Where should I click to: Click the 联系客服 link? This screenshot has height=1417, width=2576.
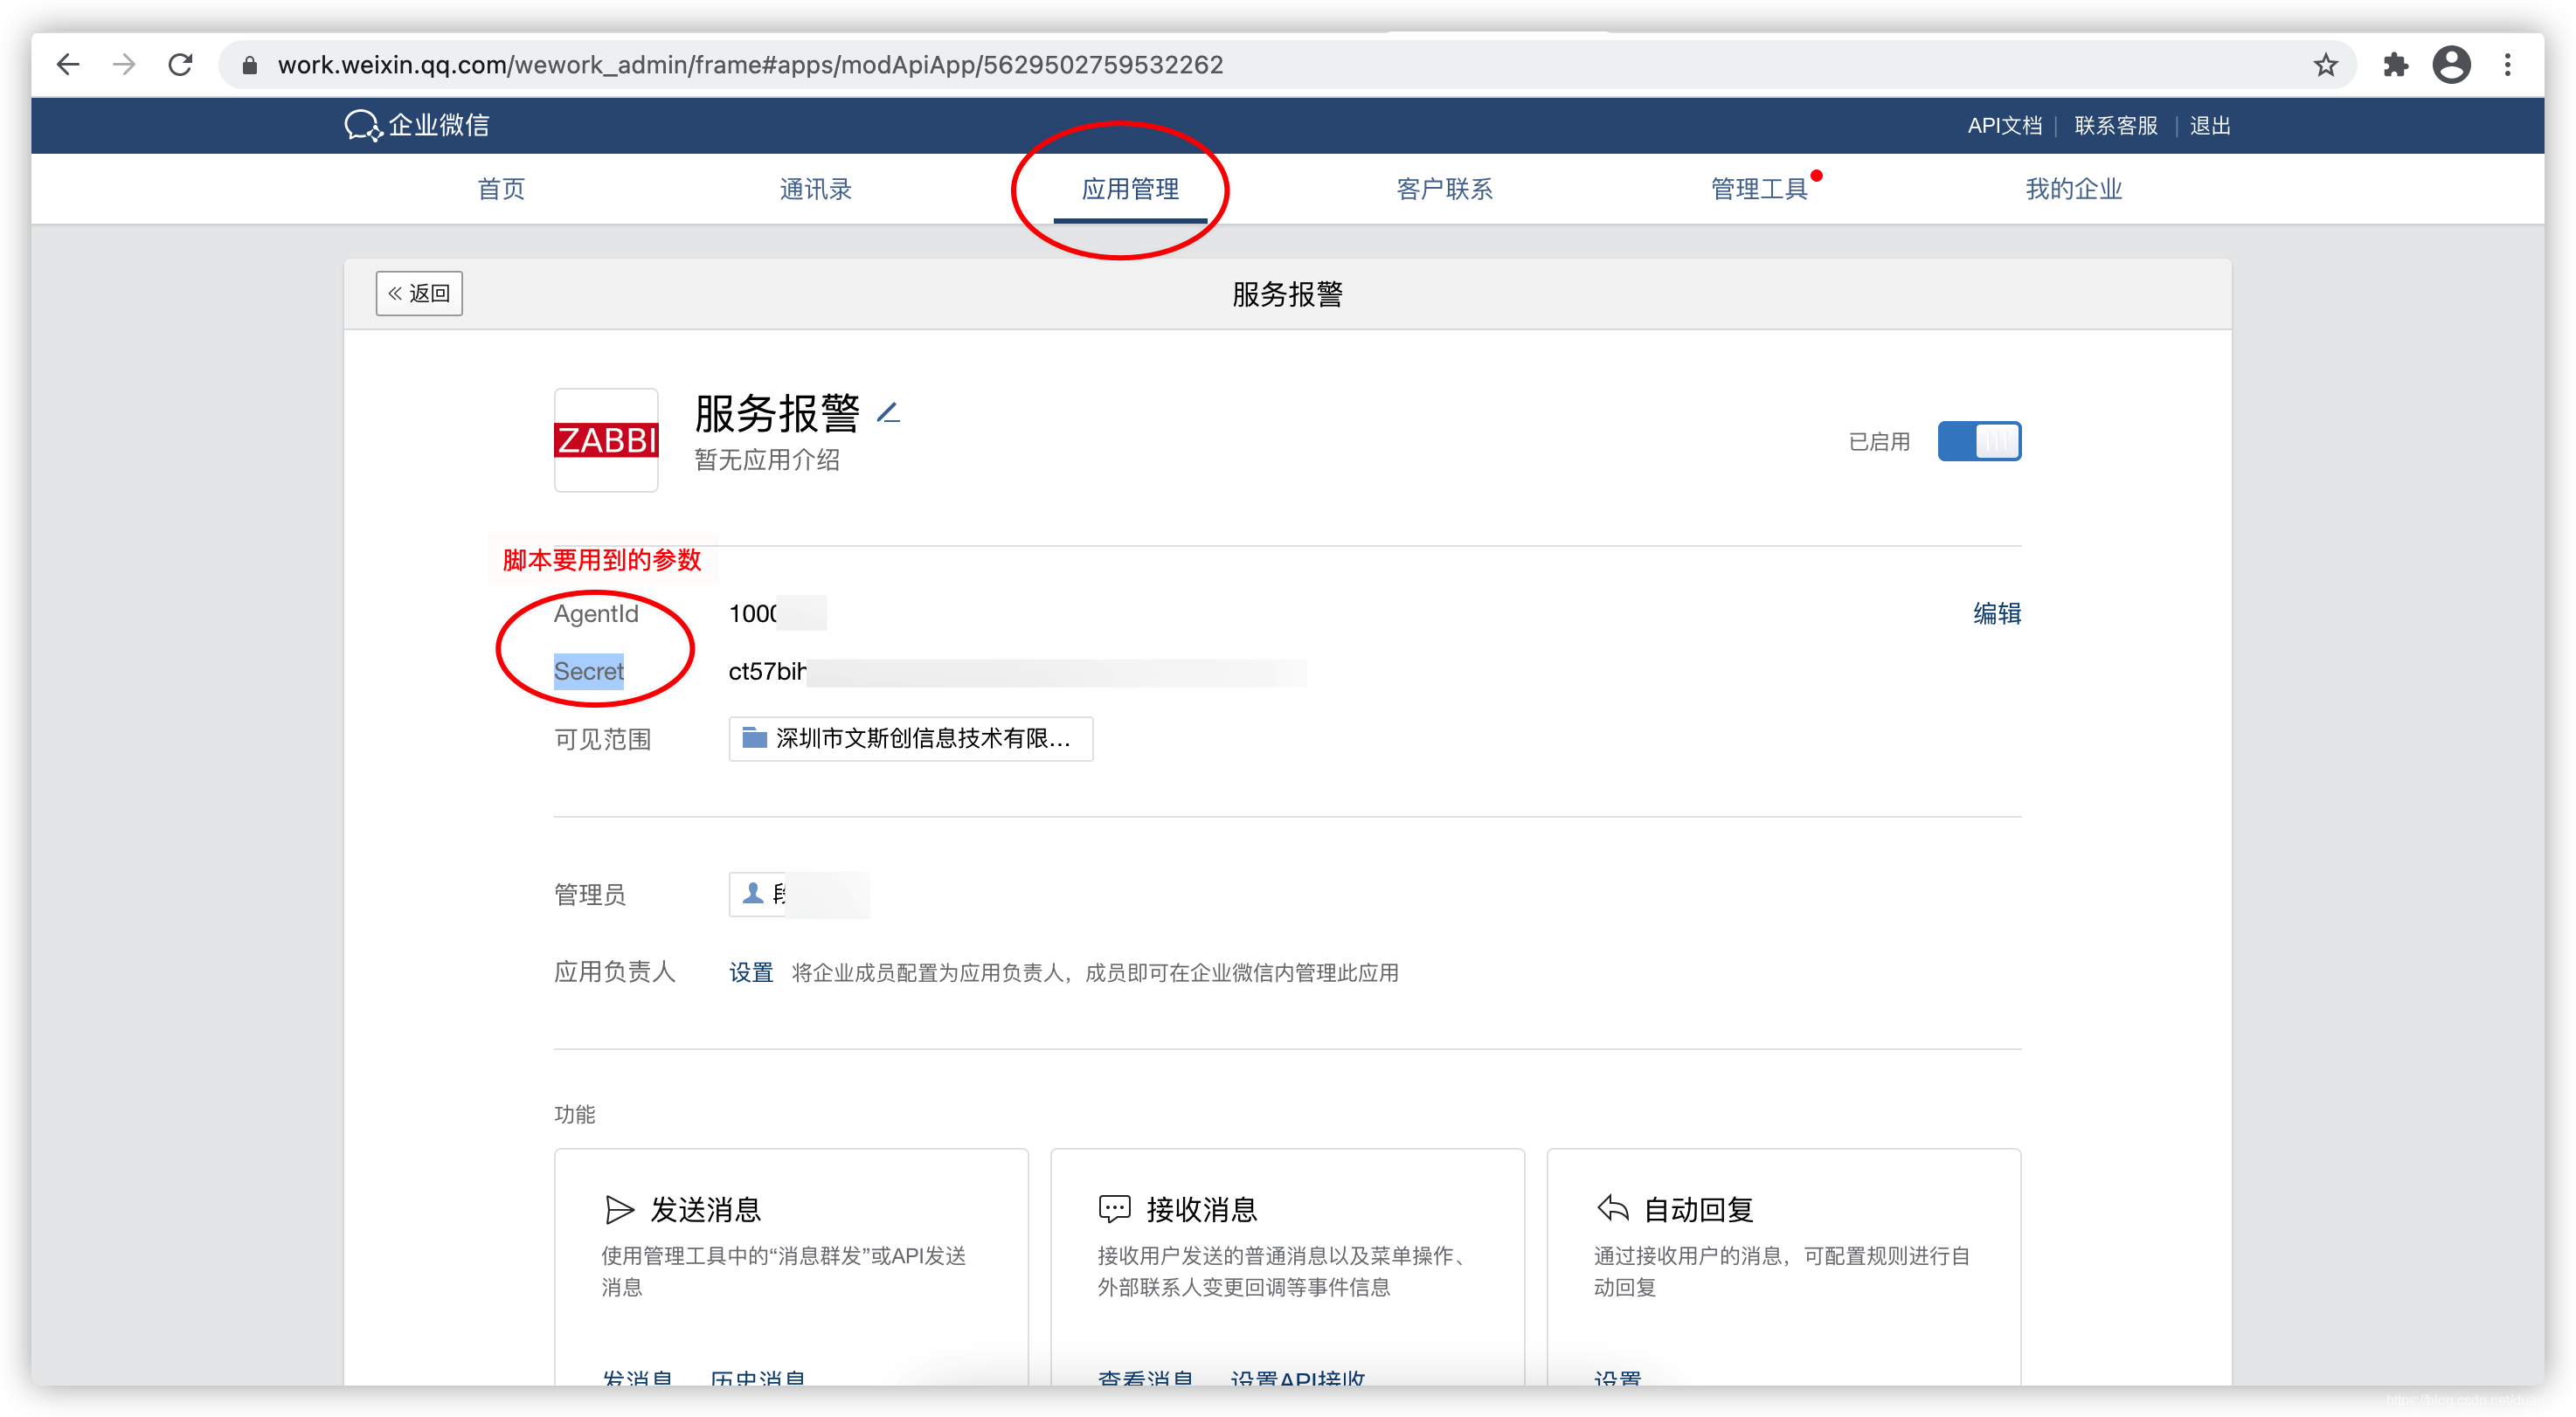point(2115,125)
